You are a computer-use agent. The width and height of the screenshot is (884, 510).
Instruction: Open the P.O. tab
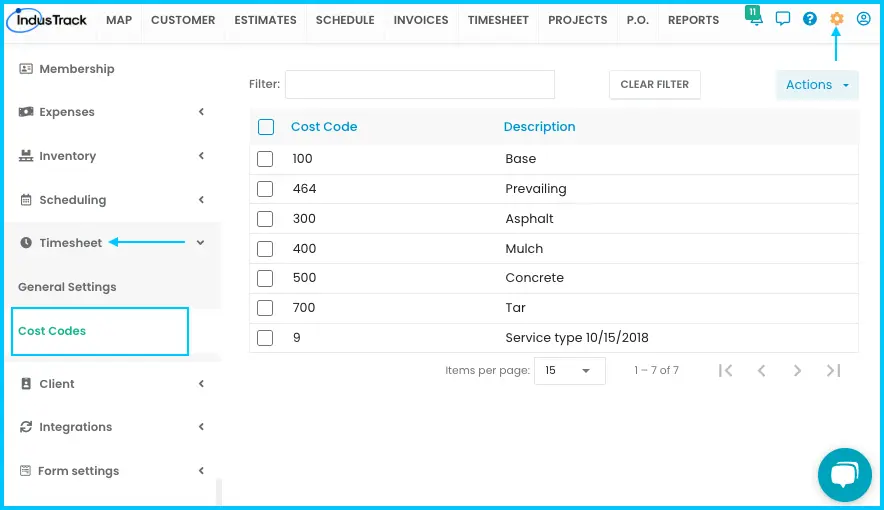pos(638,20)
